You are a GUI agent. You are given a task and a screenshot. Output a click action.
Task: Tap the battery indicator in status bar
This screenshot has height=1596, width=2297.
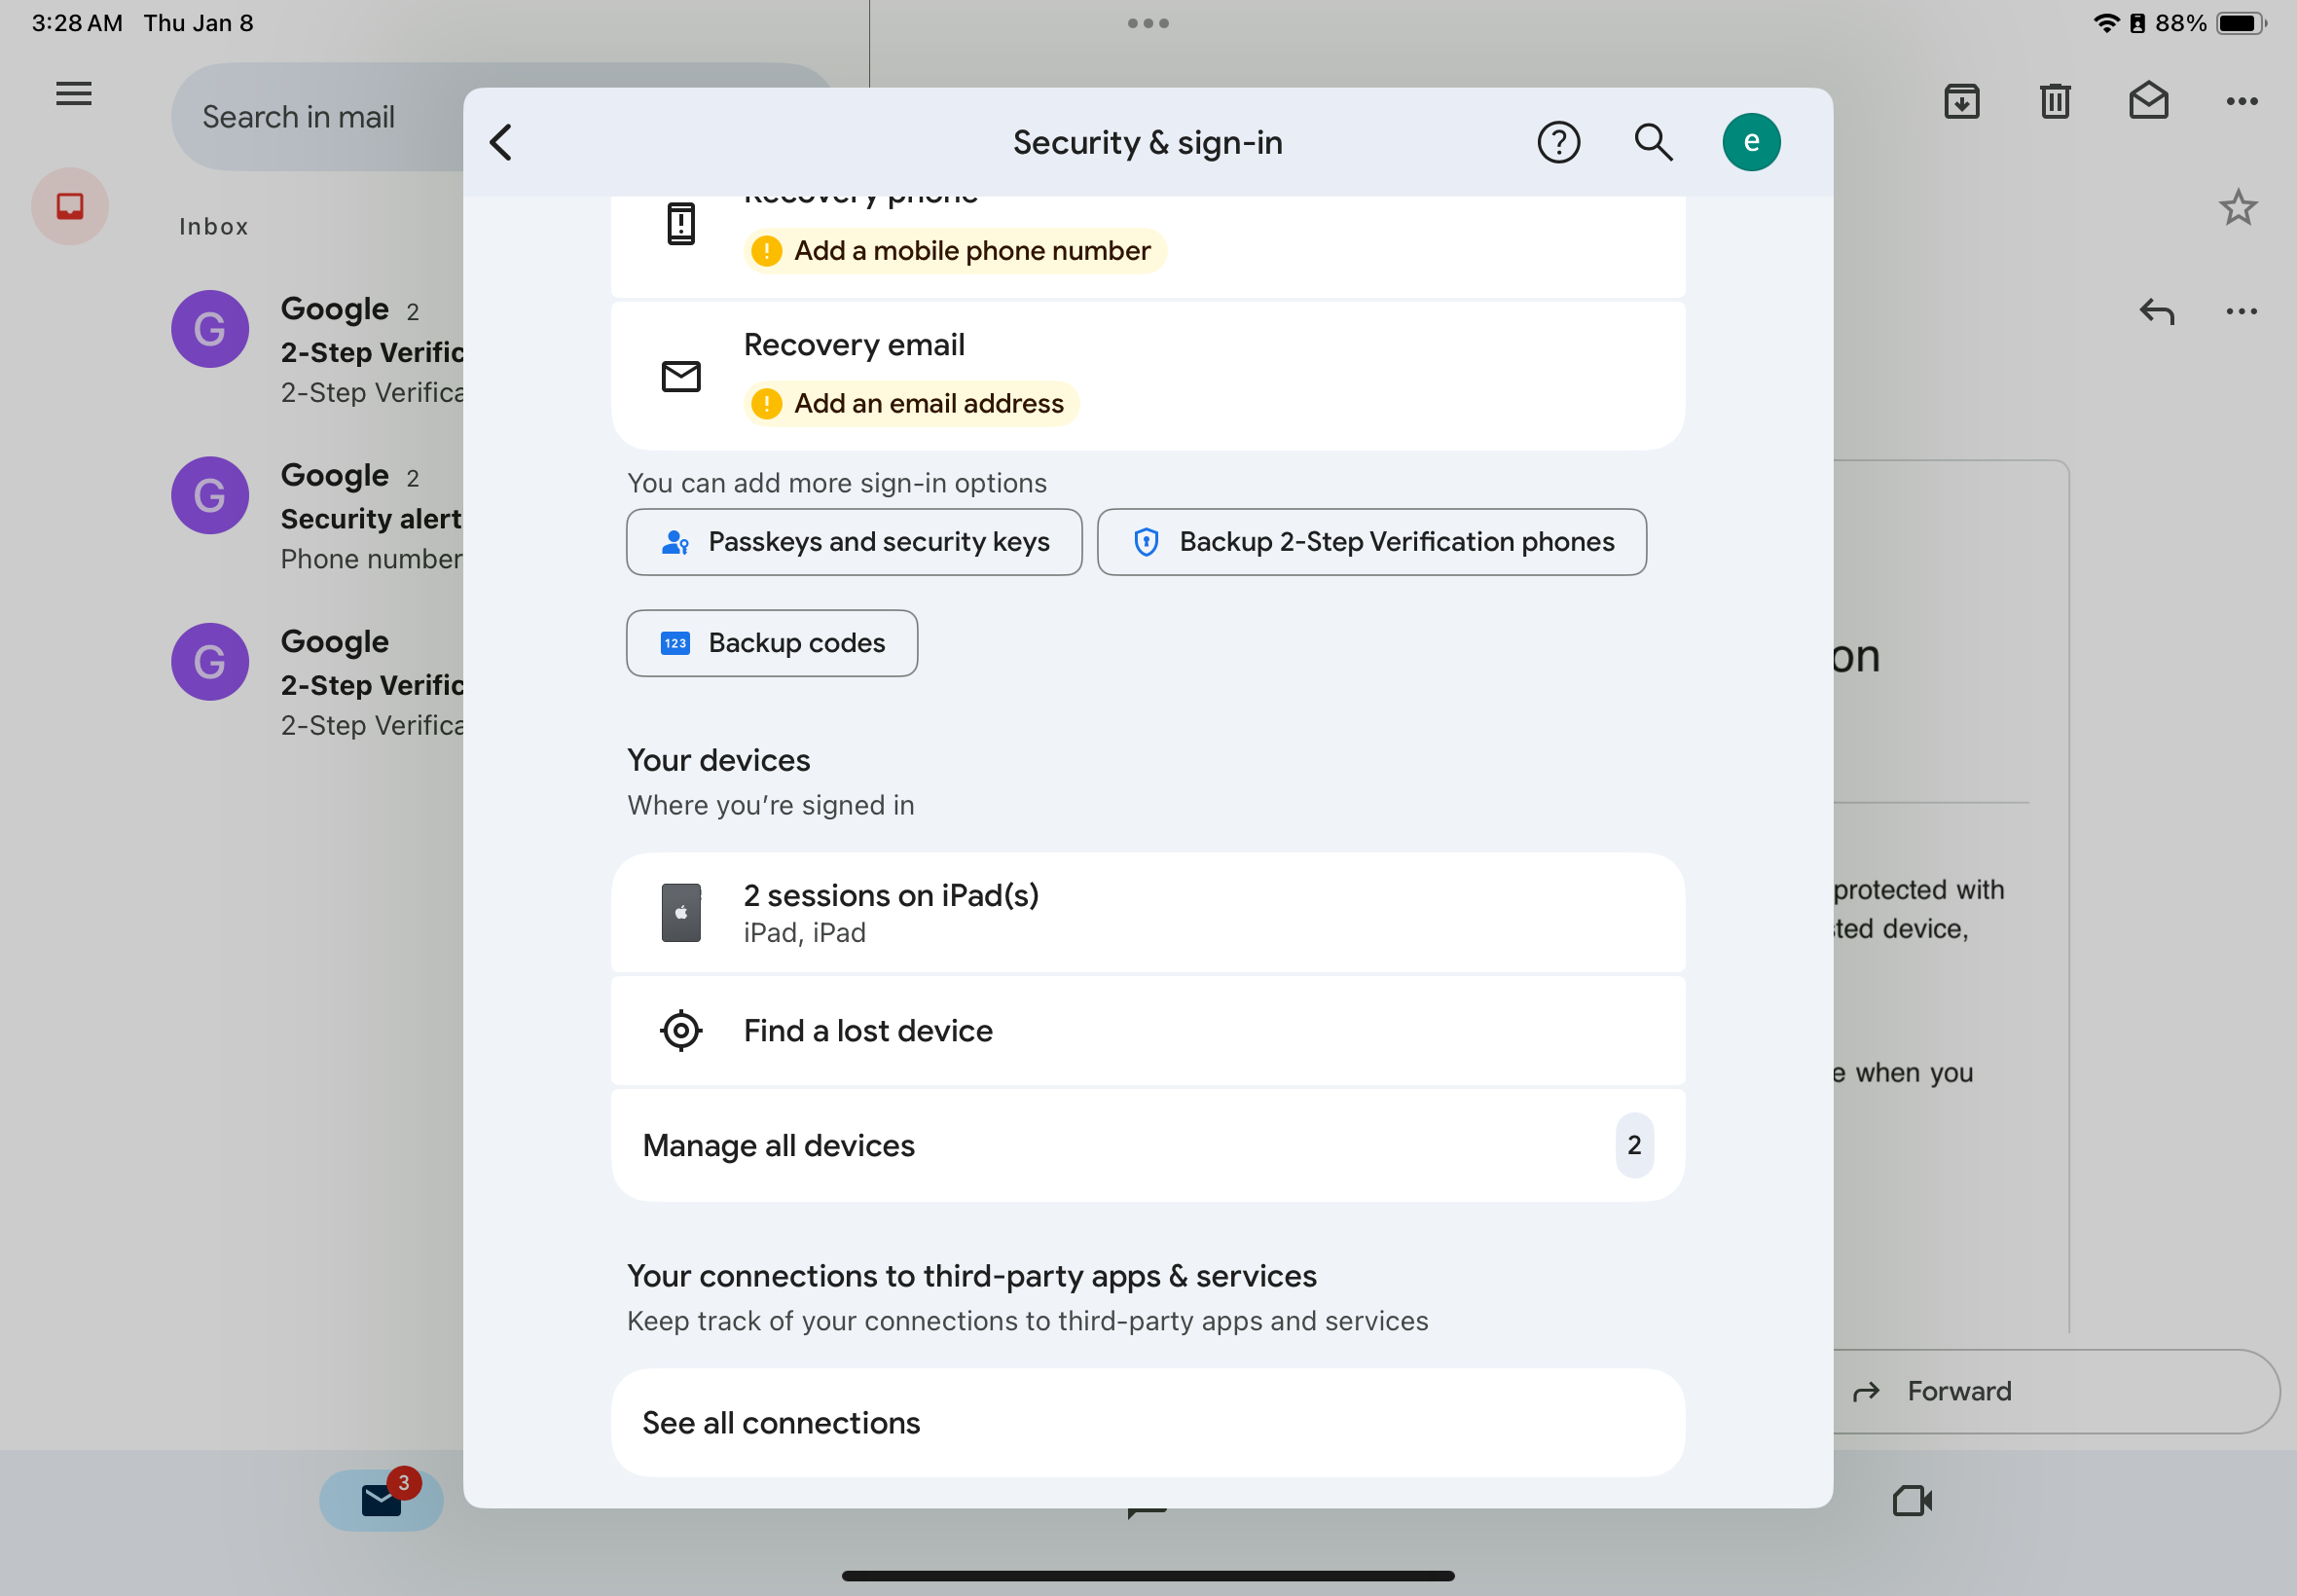[2241, 23]
